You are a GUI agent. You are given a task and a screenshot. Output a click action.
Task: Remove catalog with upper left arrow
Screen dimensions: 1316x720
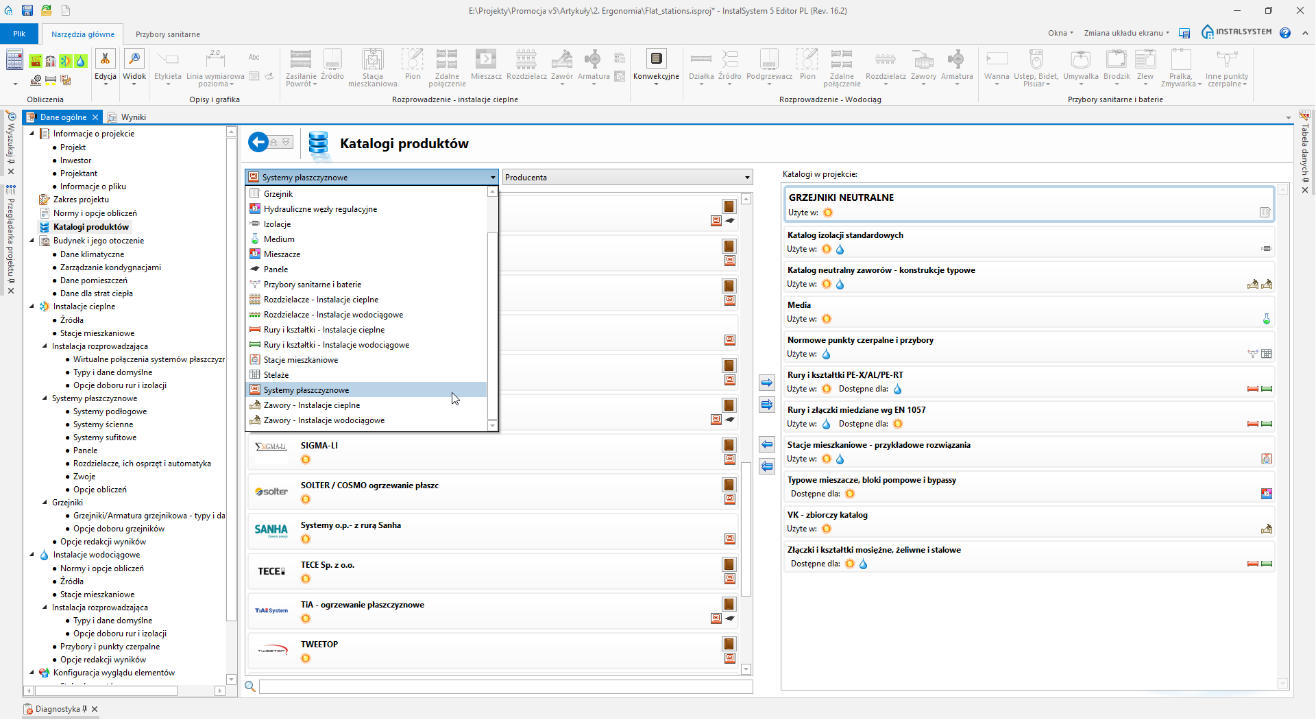tap(767, 444)
